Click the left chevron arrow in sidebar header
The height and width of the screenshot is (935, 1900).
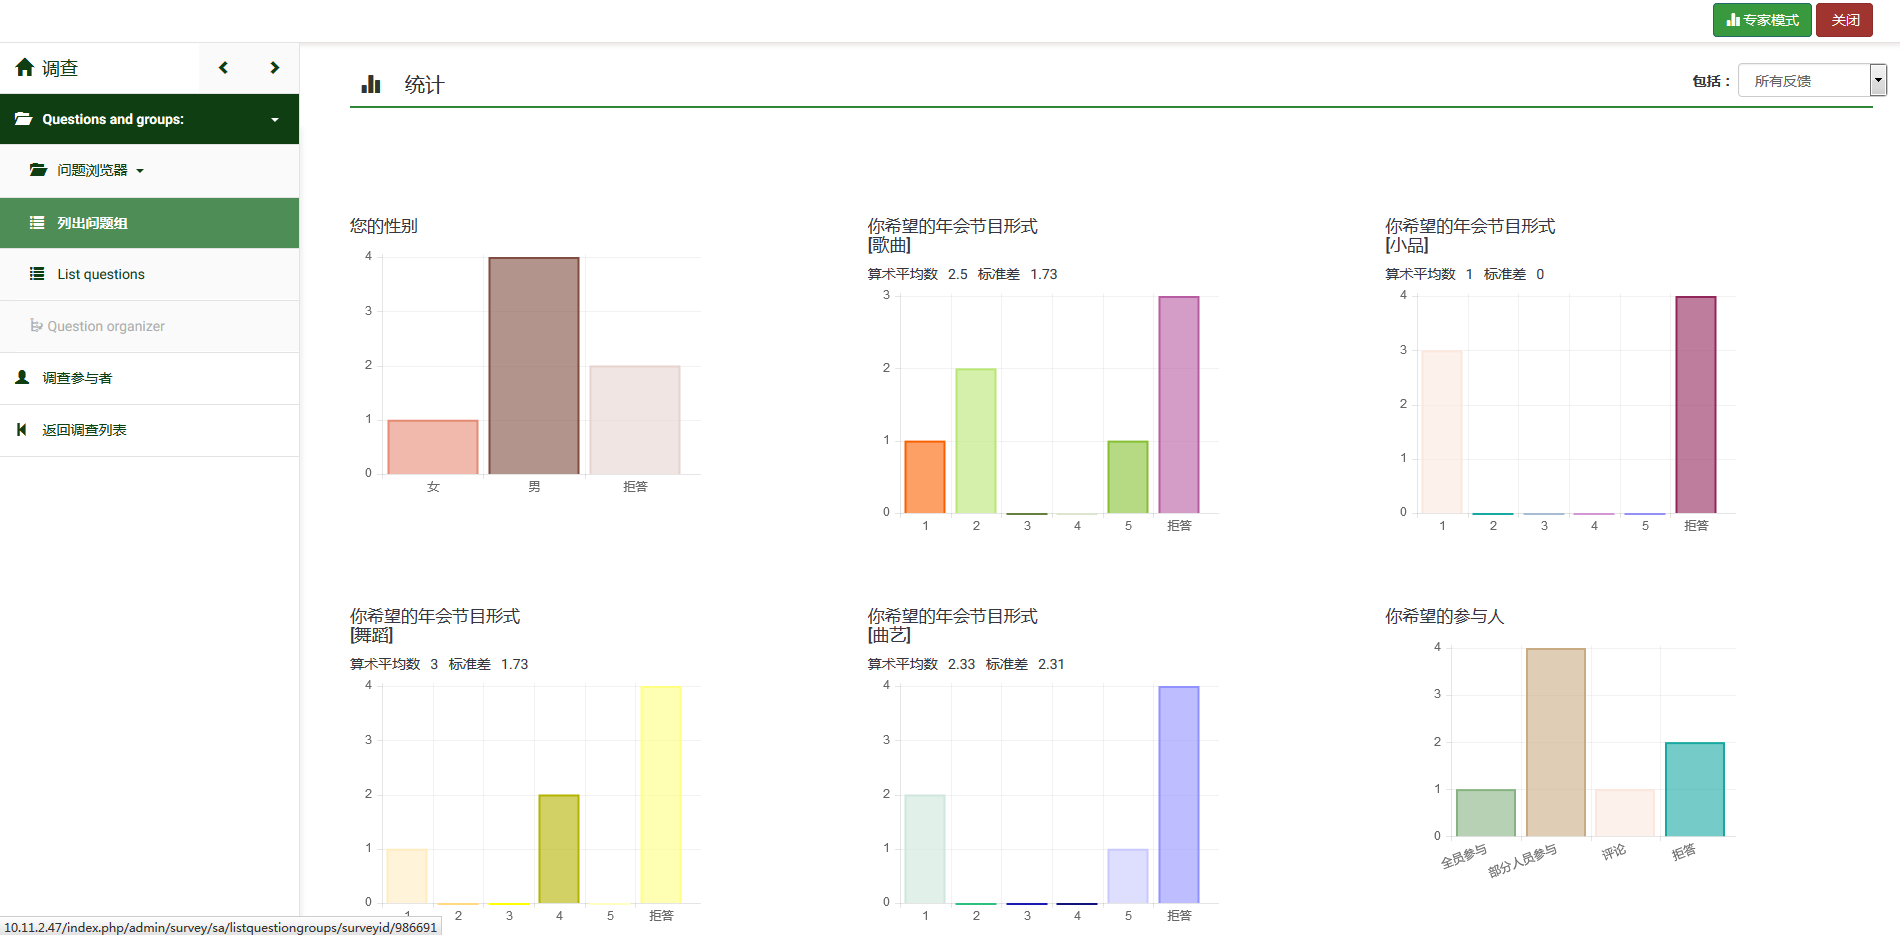pyautogui.click(x=223, y=68)
